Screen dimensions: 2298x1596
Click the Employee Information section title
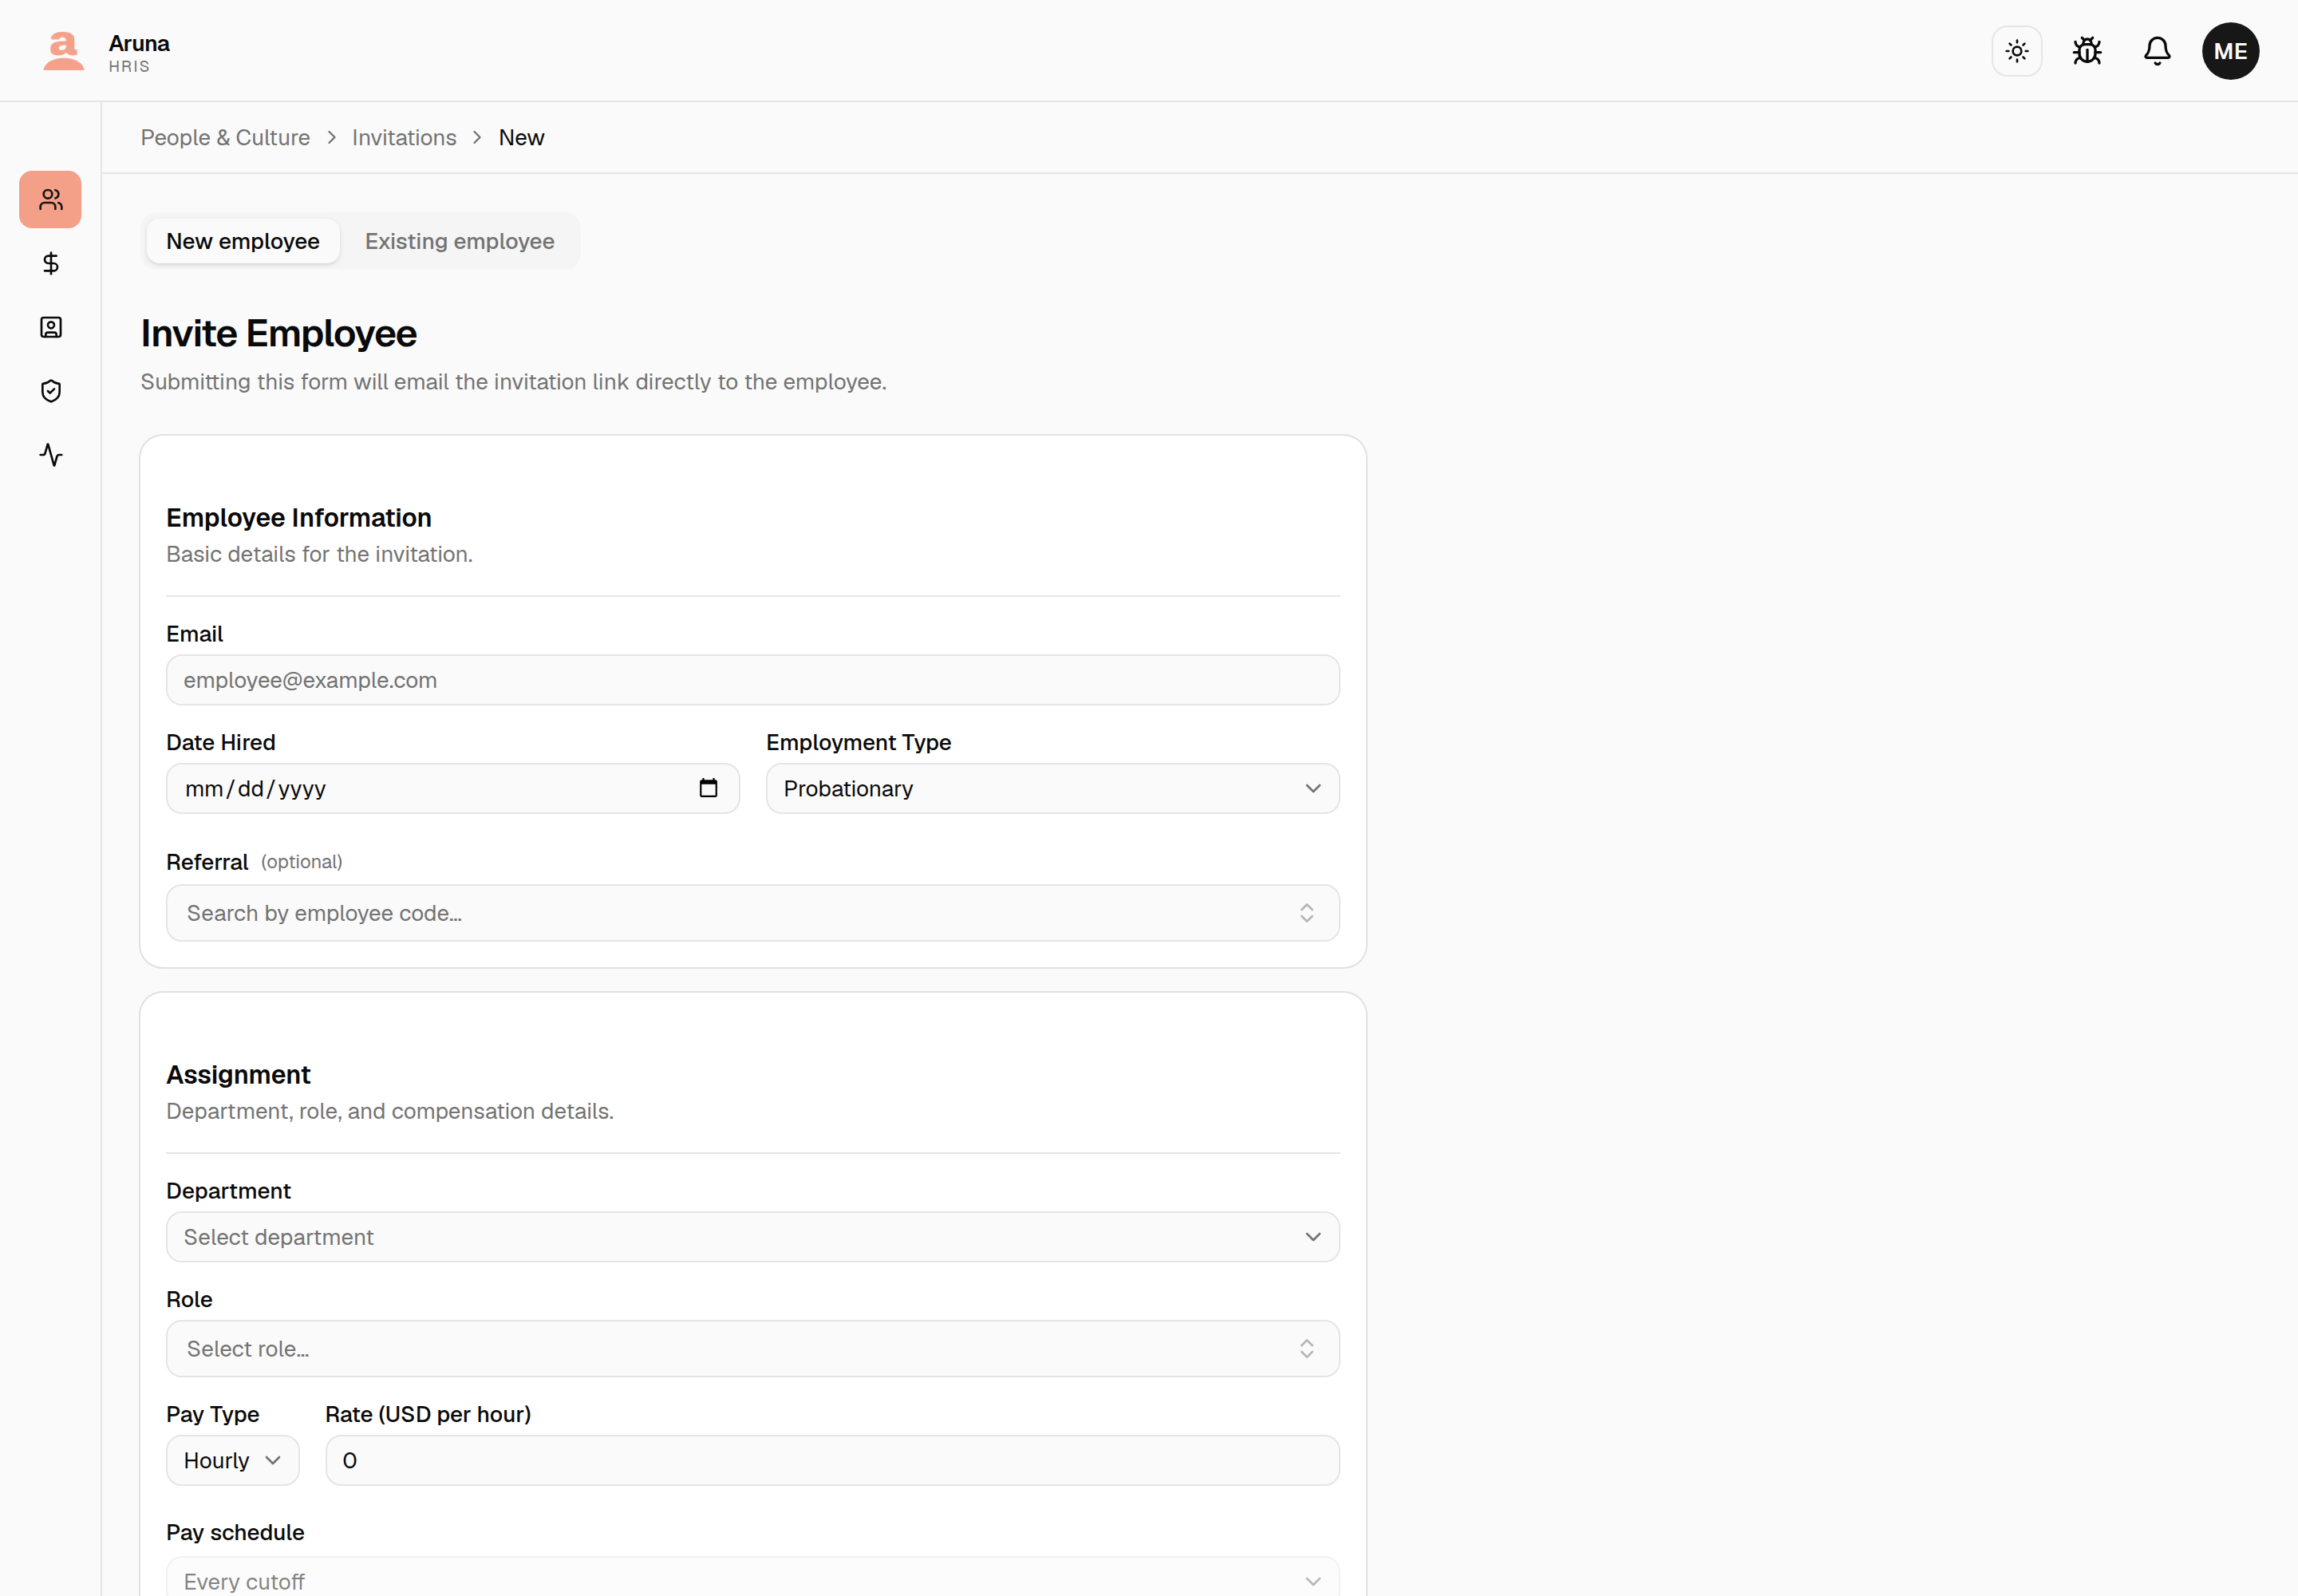point(299,518)
